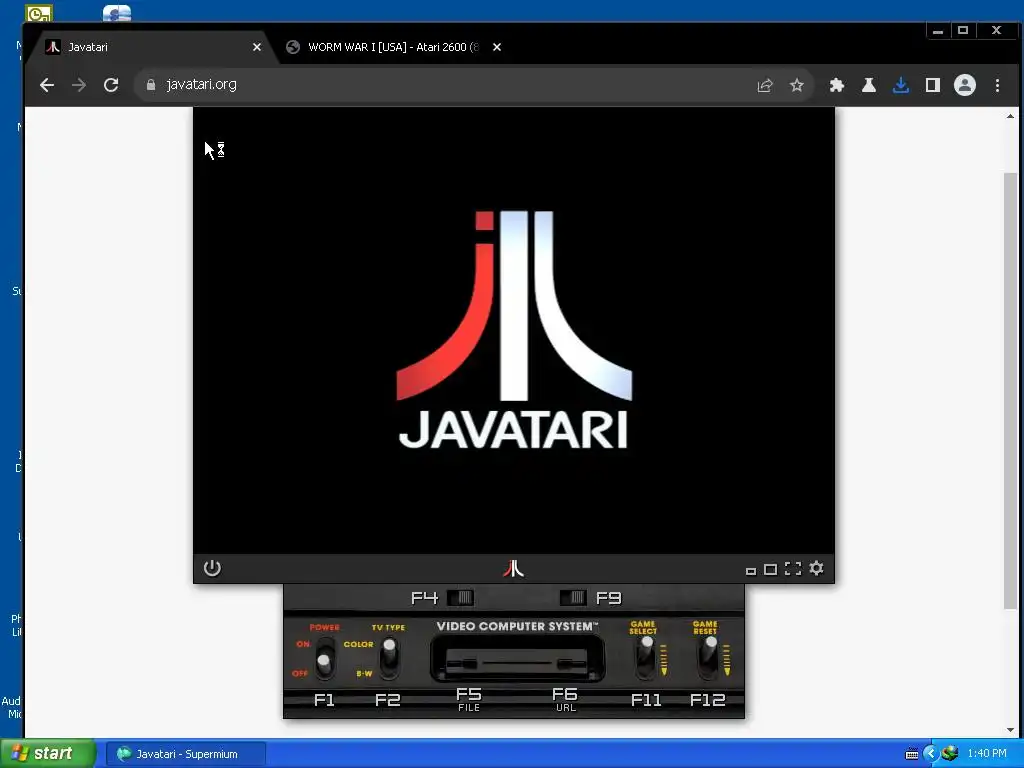Click the 1:40 PM clock

coord(987,754)
